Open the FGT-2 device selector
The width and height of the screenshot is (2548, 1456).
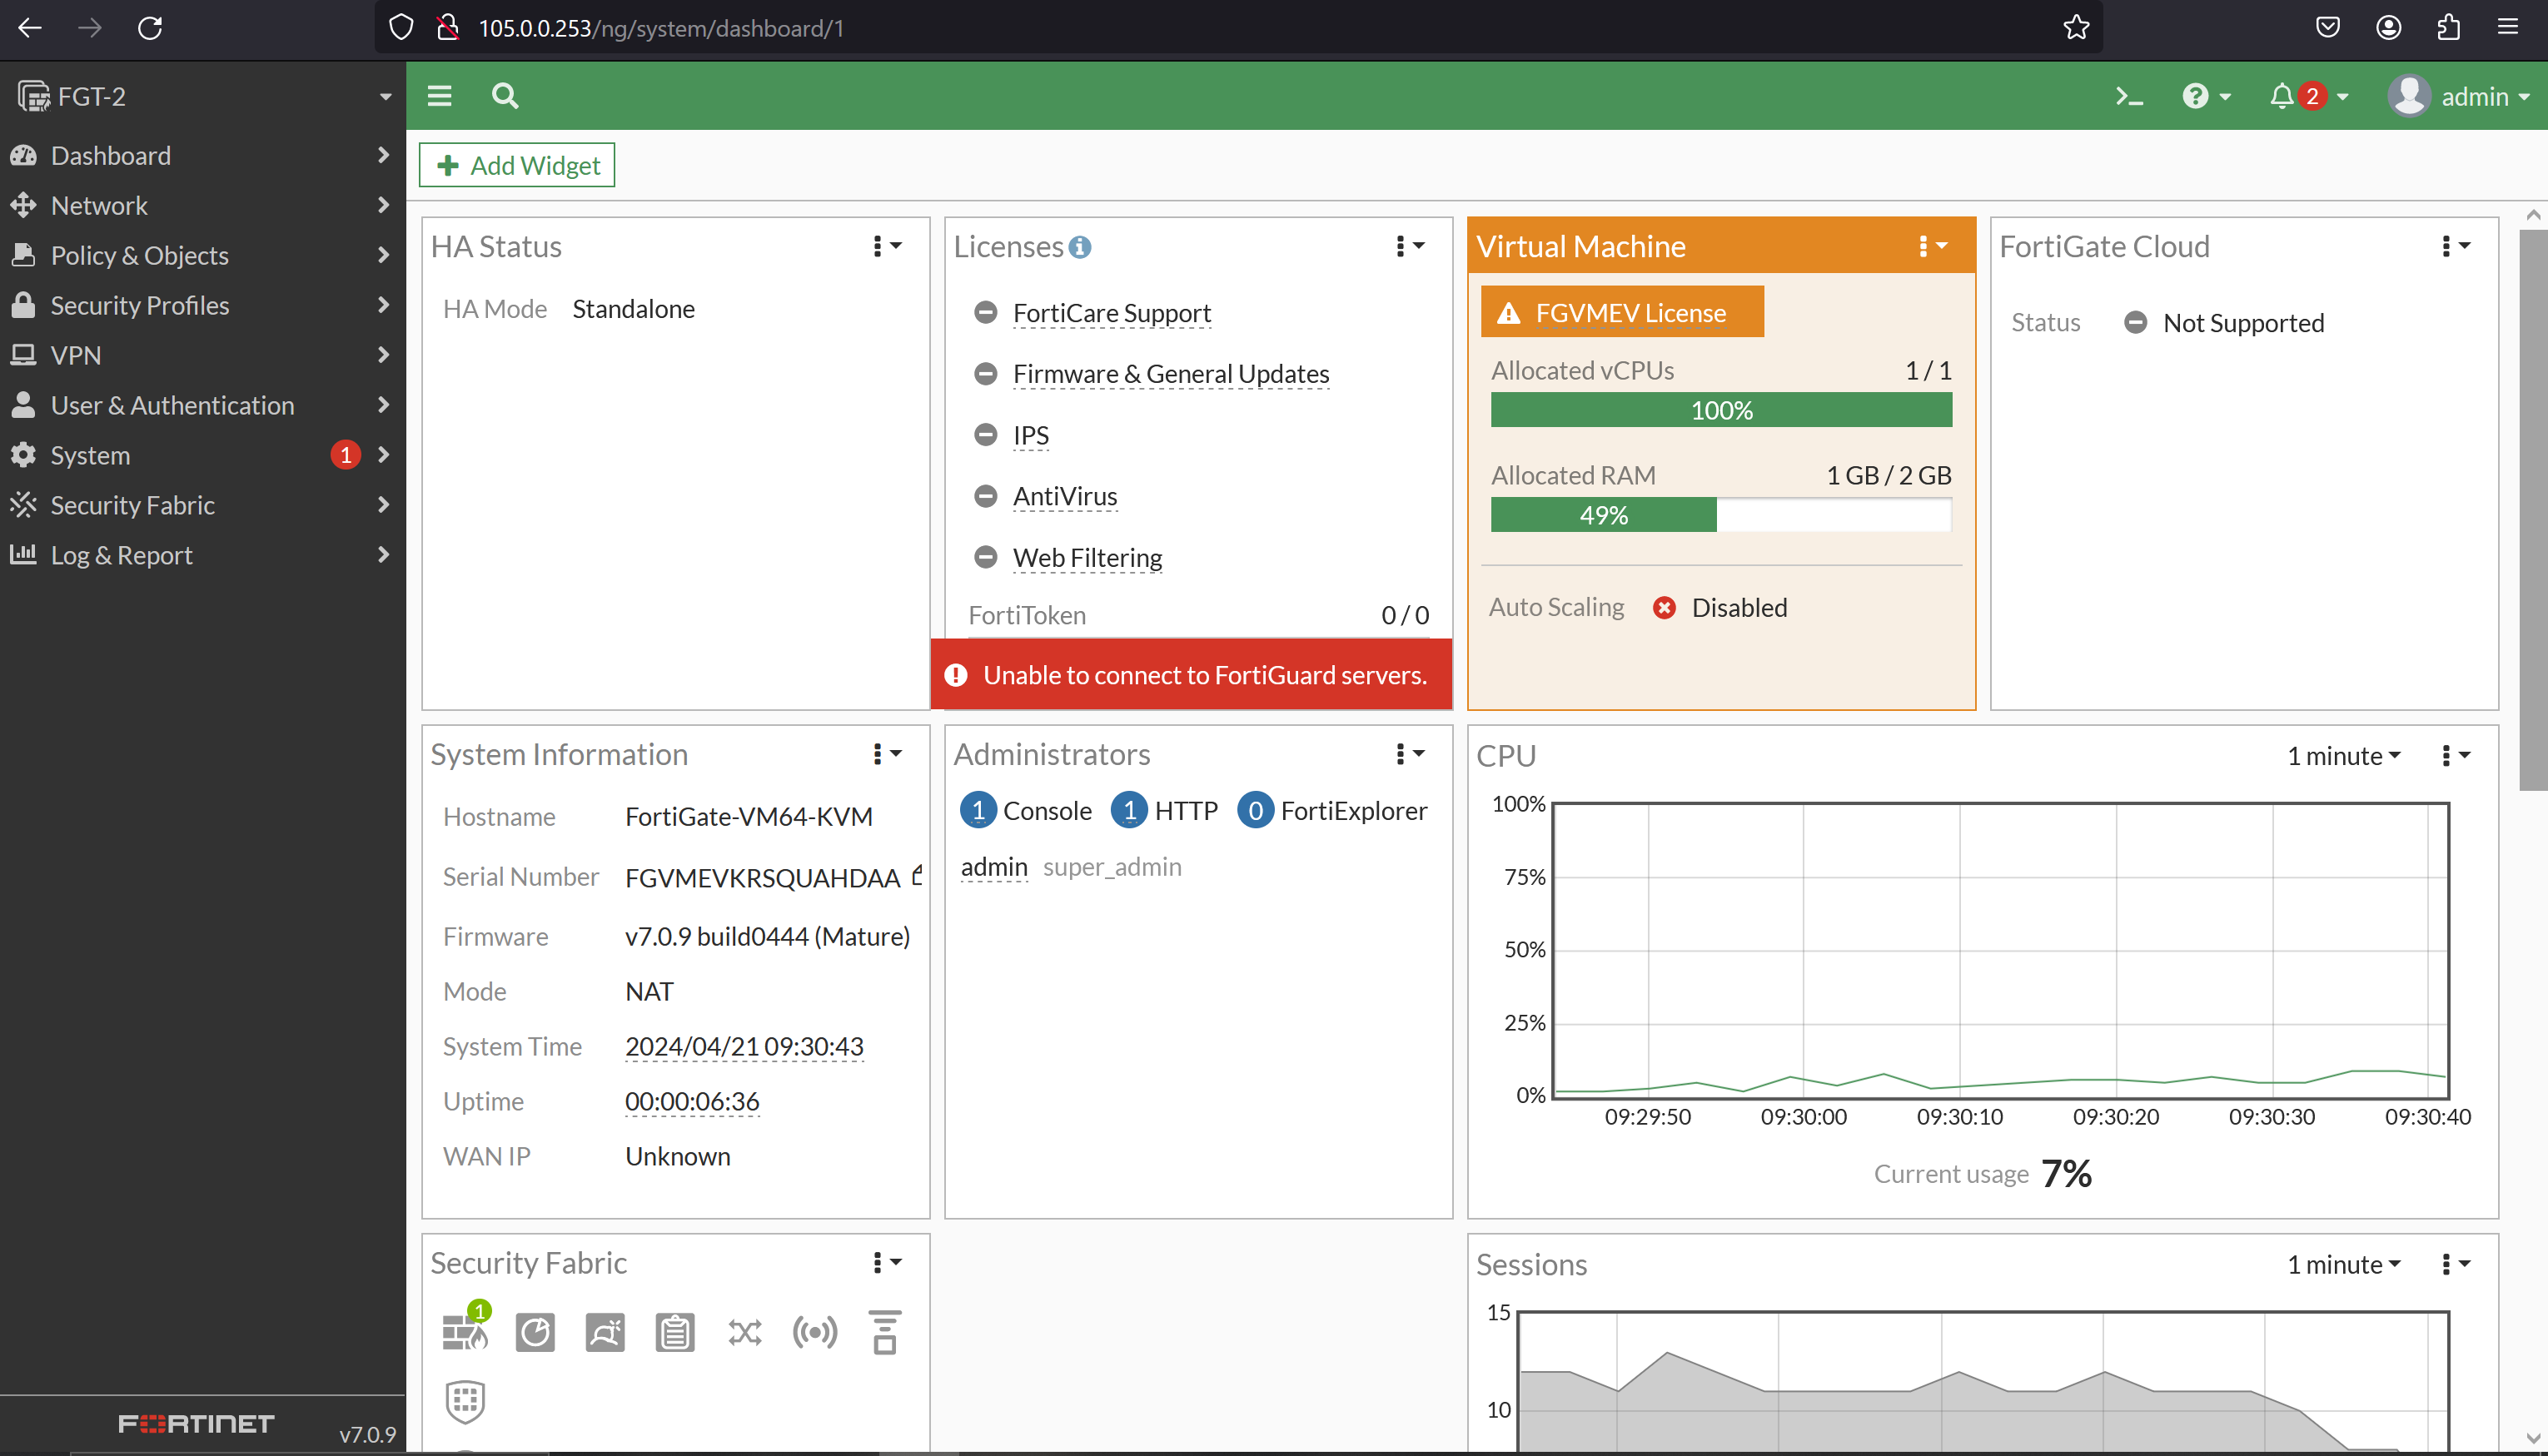pyautogui.click(x=203, y=96)
